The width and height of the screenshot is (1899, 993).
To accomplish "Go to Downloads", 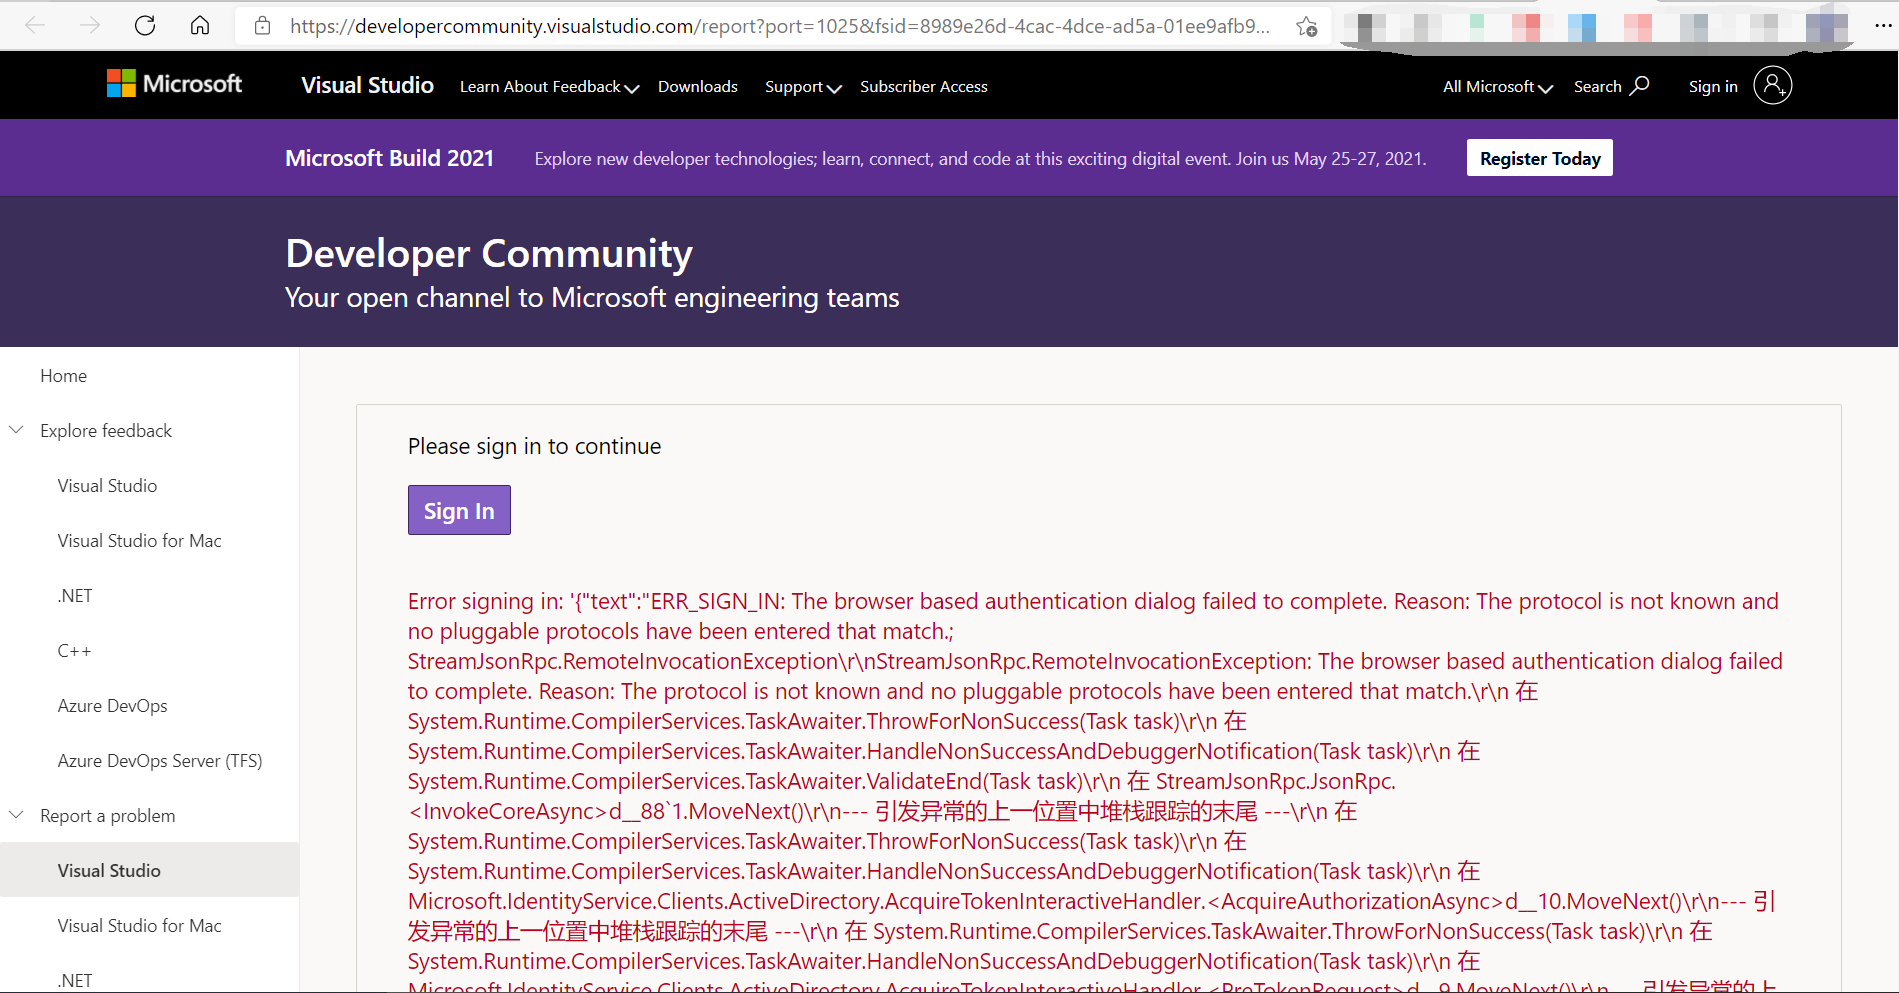I will pos(697,86).
